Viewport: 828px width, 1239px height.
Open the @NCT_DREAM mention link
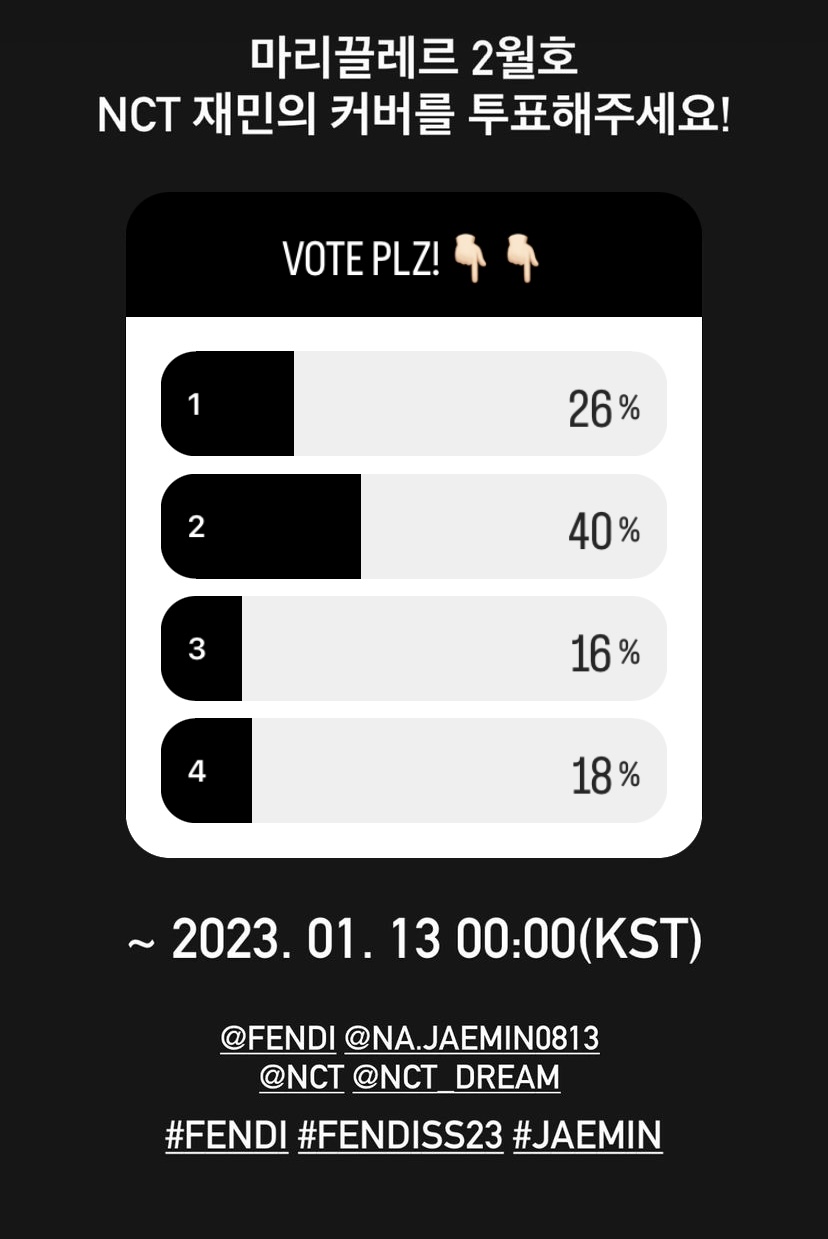point(456,1078)
